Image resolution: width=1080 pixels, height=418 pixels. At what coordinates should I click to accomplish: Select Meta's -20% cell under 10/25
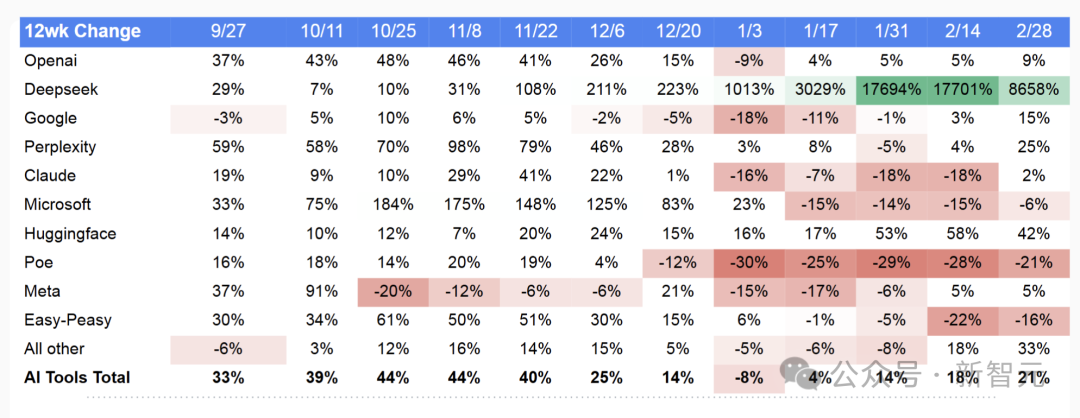pos(393,291)
